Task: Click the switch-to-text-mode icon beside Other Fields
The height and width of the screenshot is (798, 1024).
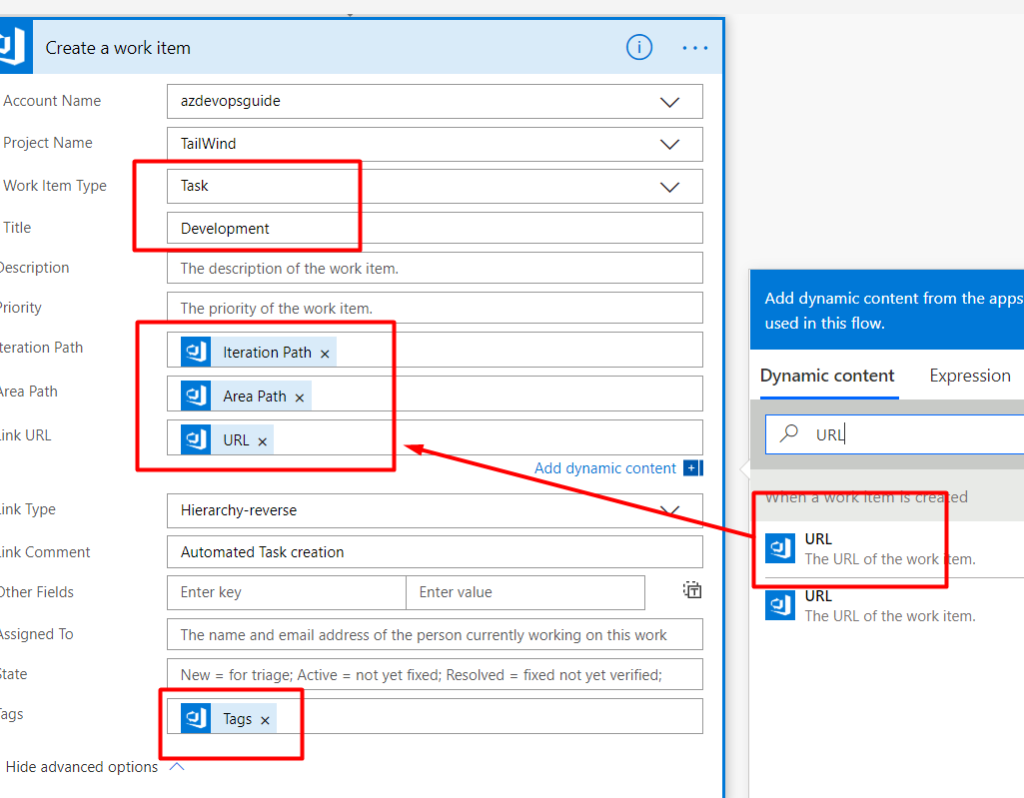Action: 691,590
